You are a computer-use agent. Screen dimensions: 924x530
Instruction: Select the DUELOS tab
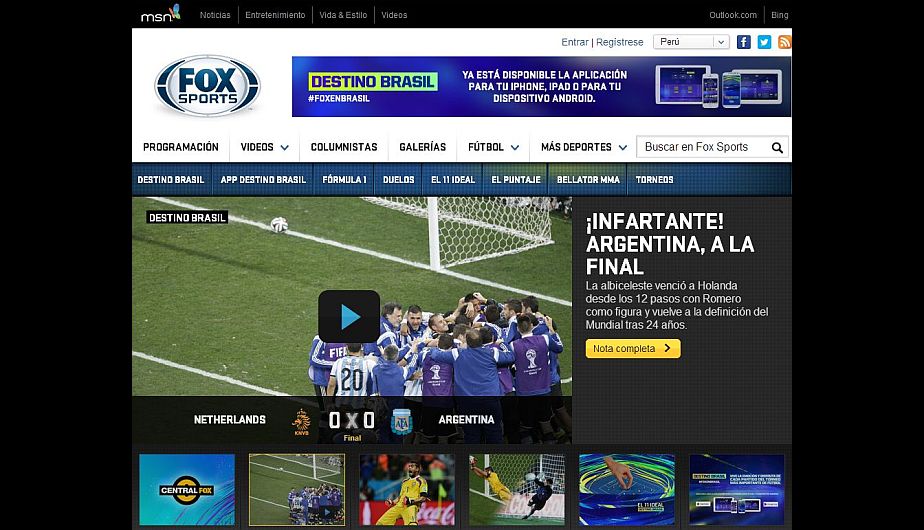pos(398,179)
